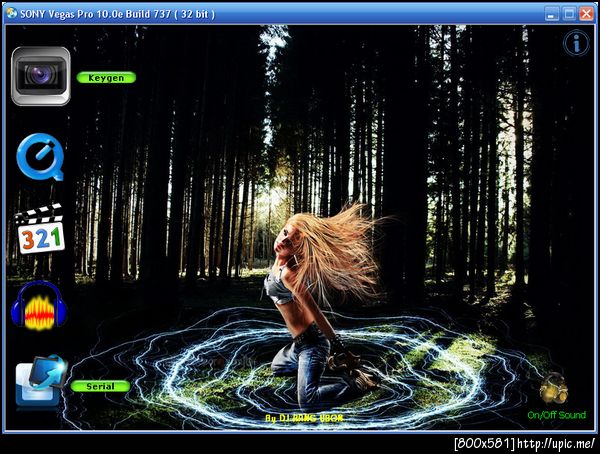Toggle sound with the golden headphones icon

(553, 388)
